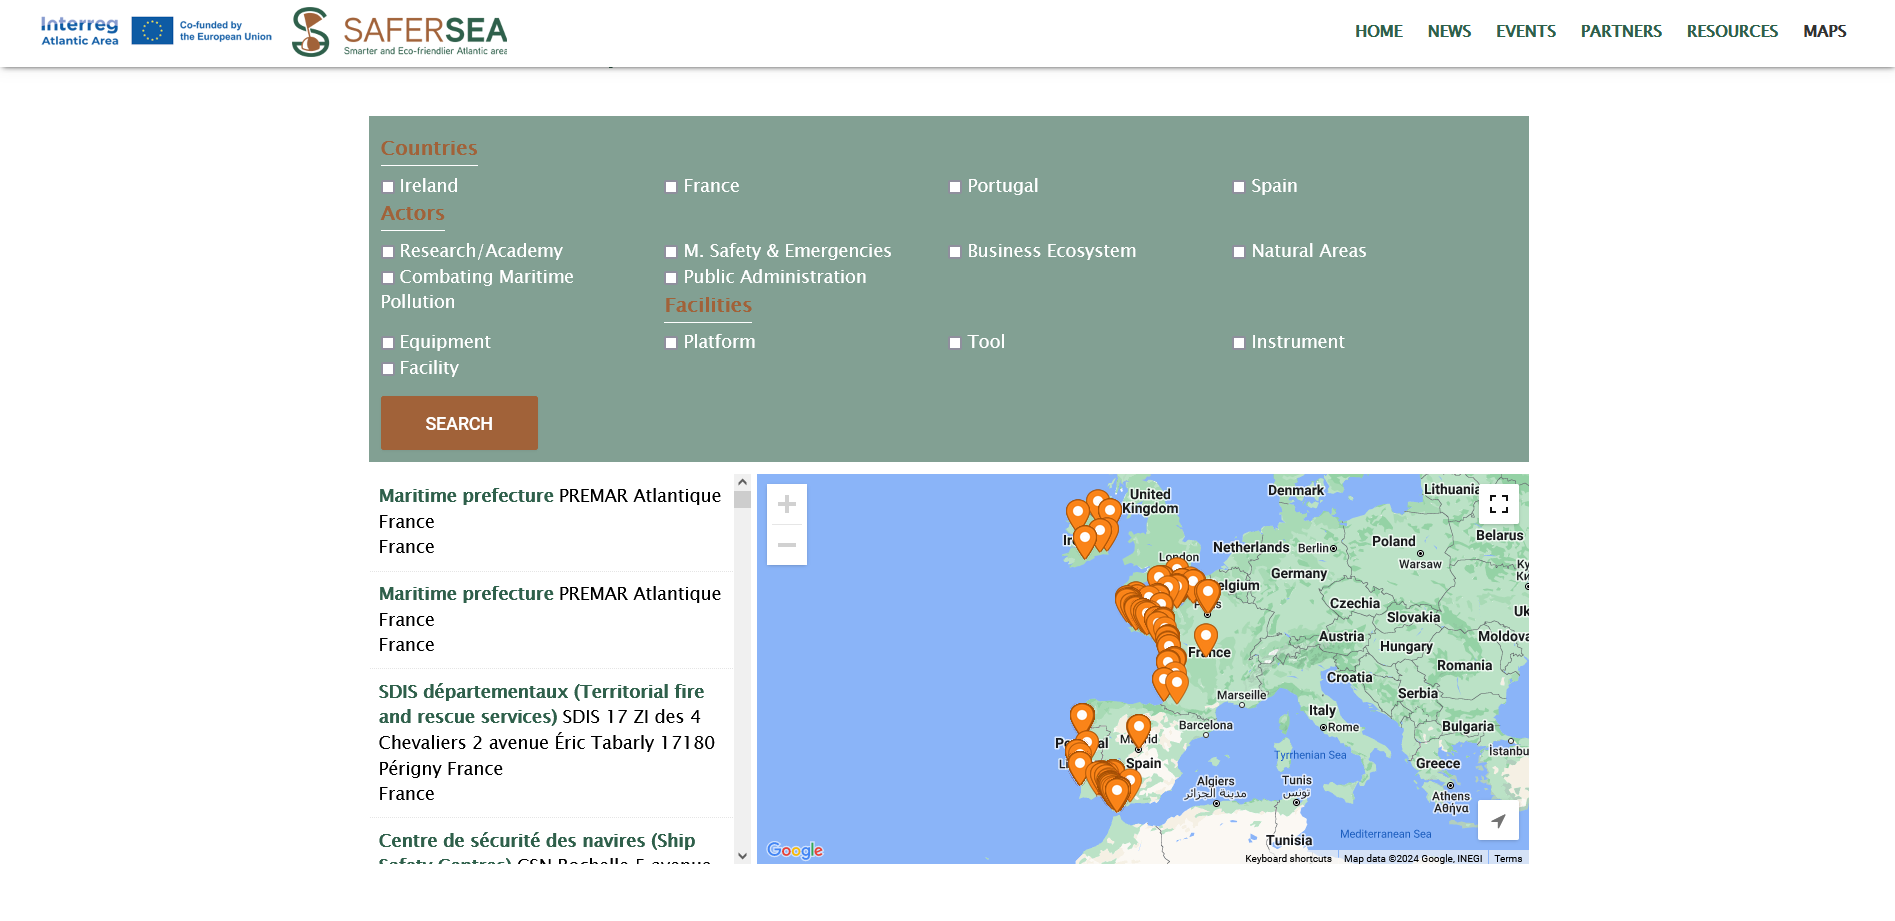Check the Portugal country filter

(955, 187)
